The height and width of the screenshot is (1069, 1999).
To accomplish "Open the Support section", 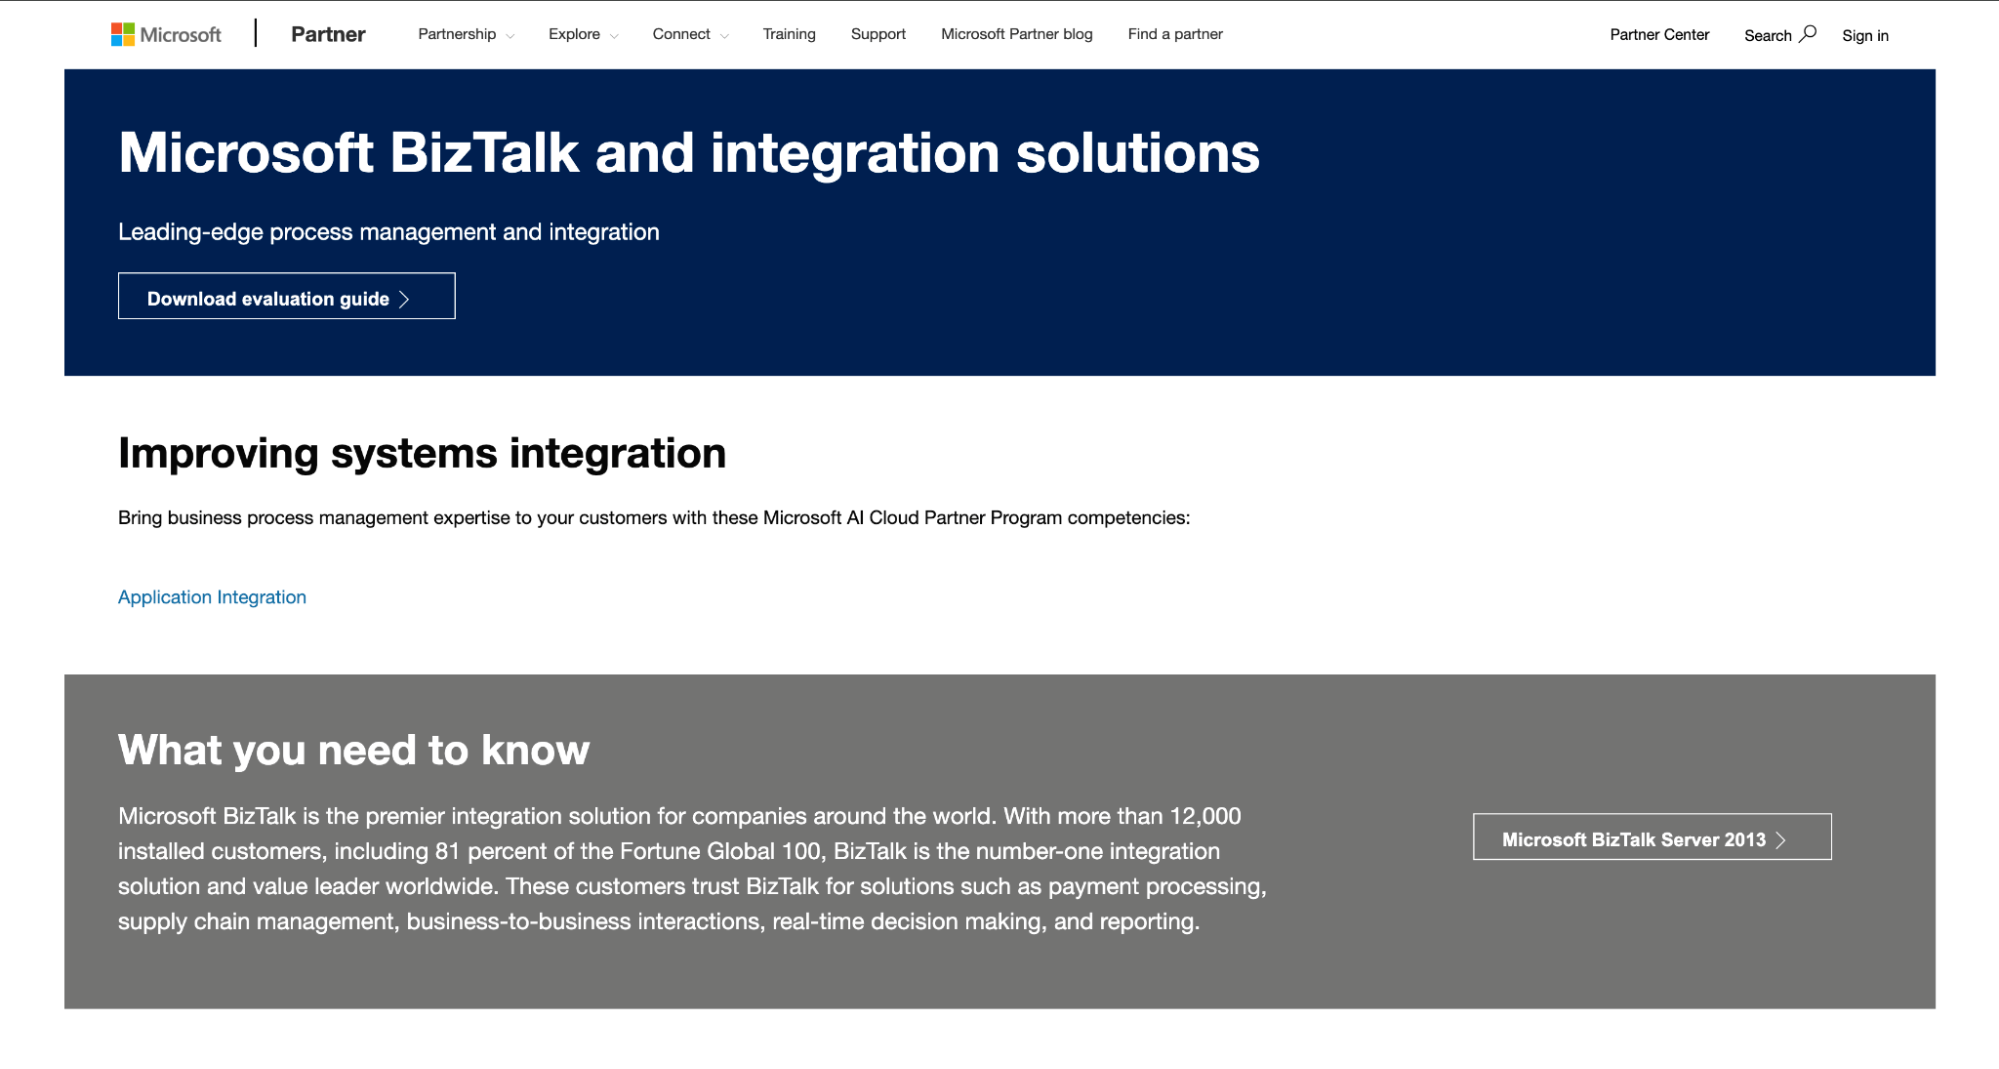I will pyautogui.click(x=877, y=33).
